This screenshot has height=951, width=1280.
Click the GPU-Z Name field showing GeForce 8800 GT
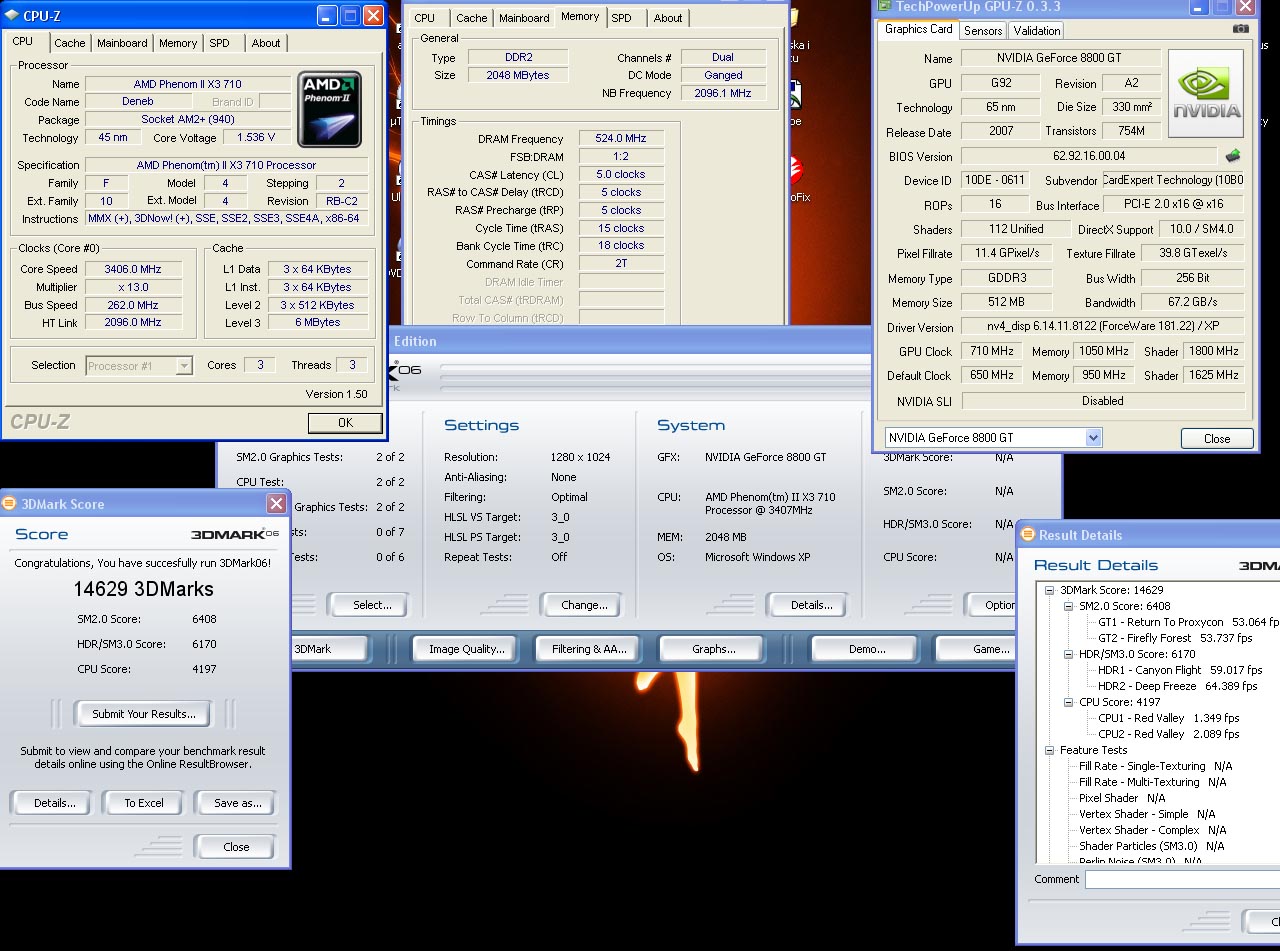coord(1061,58)
